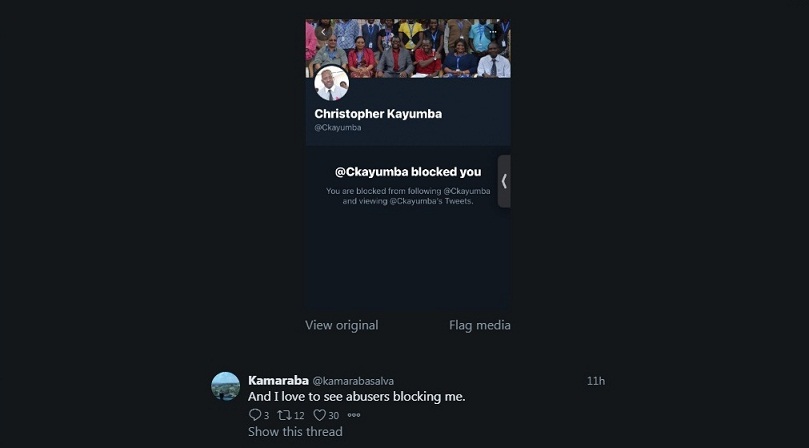The height and width of the screenshot is (448, 809).
Task: Click the back arrow in the screenshot header
Action: (323, 32)
